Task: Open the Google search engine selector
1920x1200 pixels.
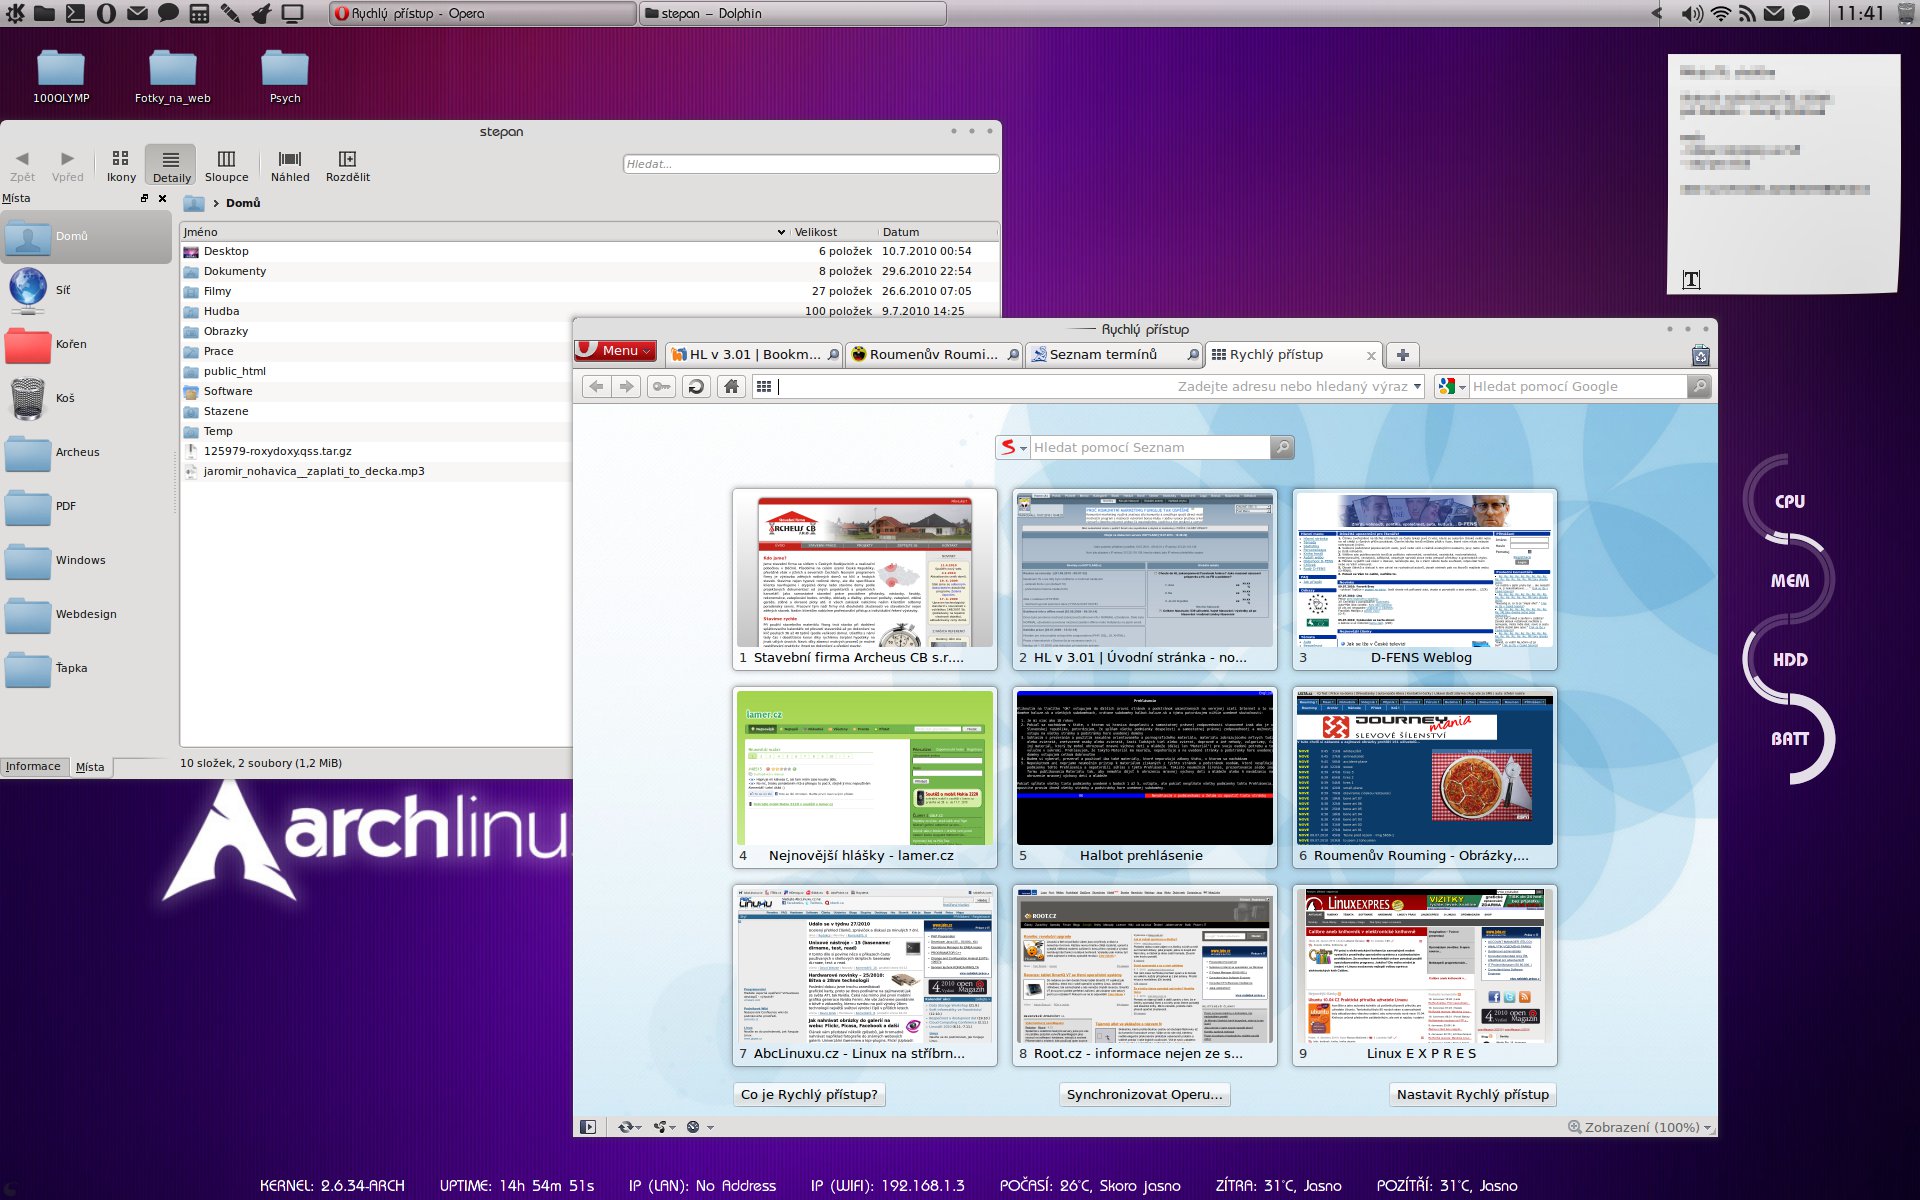Action: click(1451, 387)
